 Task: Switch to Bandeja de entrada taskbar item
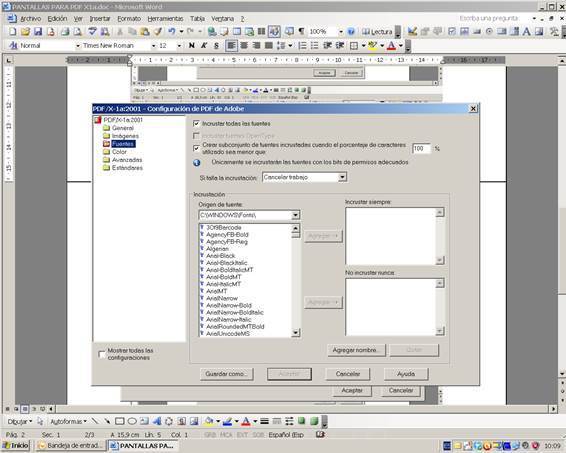pyautogui.click(x=71, y=446)
